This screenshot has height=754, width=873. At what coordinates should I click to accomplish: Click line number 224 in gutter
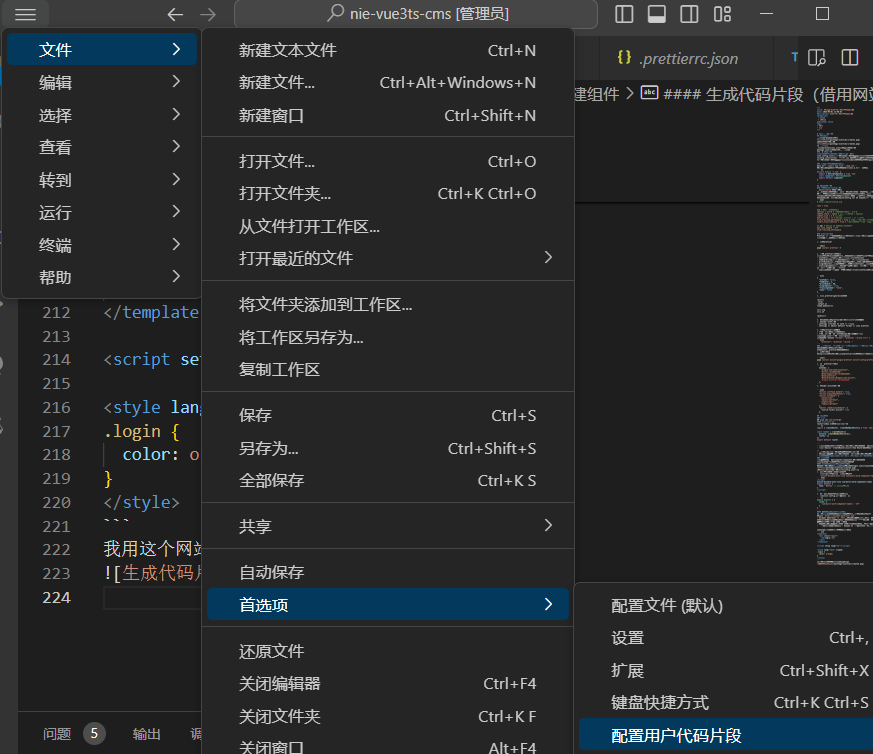point(56,598)
